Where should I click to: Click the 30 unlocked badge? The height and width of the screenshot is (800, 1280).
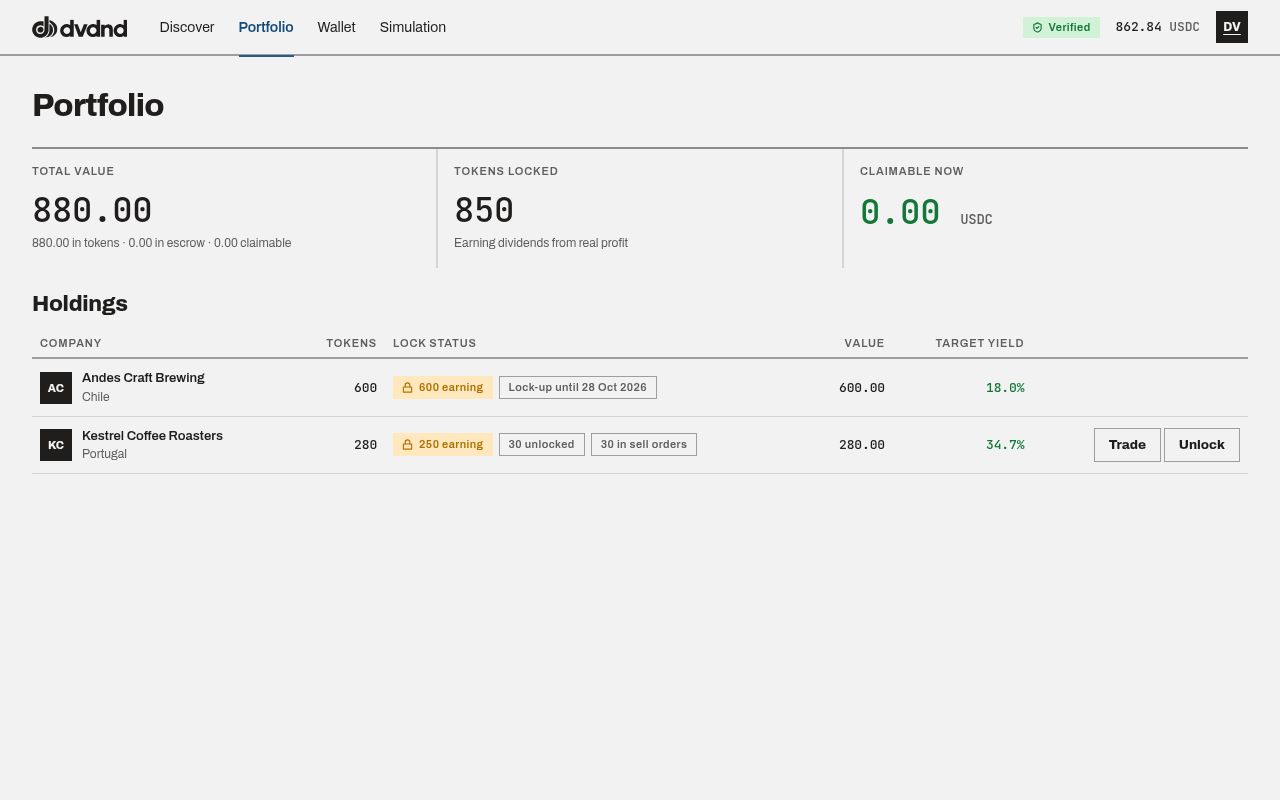(542, 445)
